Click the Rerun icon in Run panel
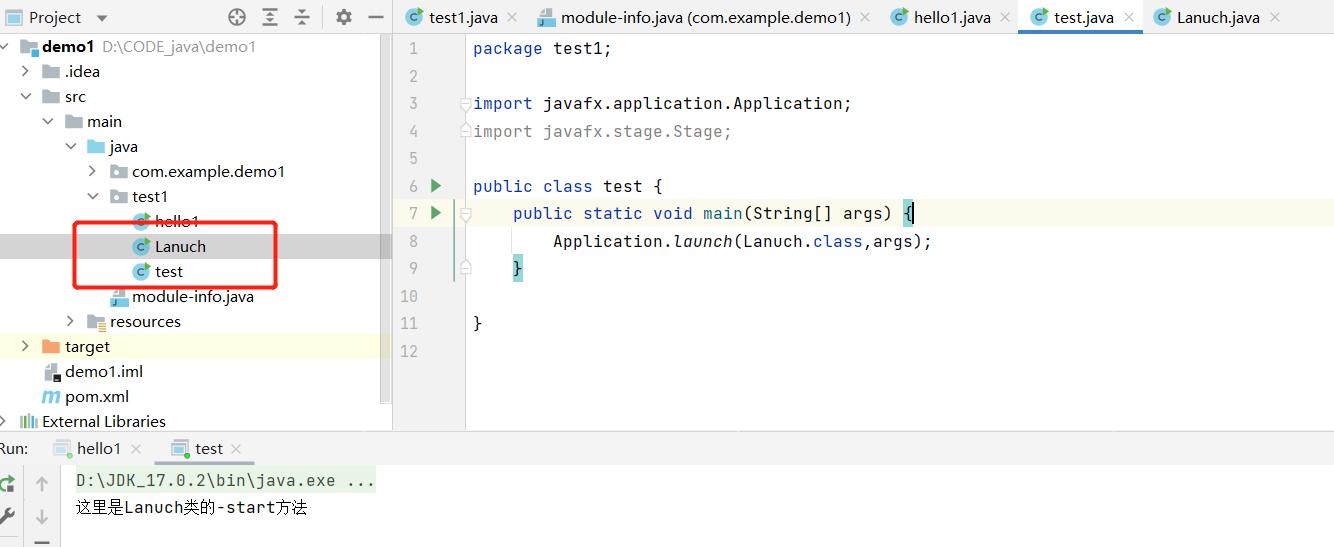 tap(7, 484)
